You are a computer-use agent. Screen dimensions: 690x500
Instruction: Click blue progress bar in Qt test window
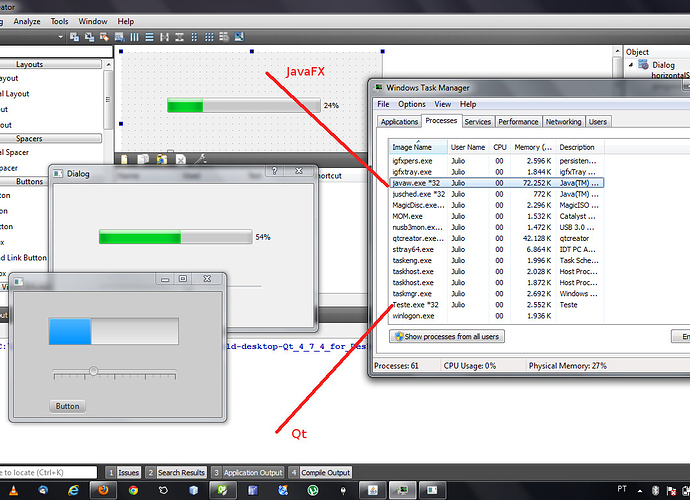(x=114, y=331)
